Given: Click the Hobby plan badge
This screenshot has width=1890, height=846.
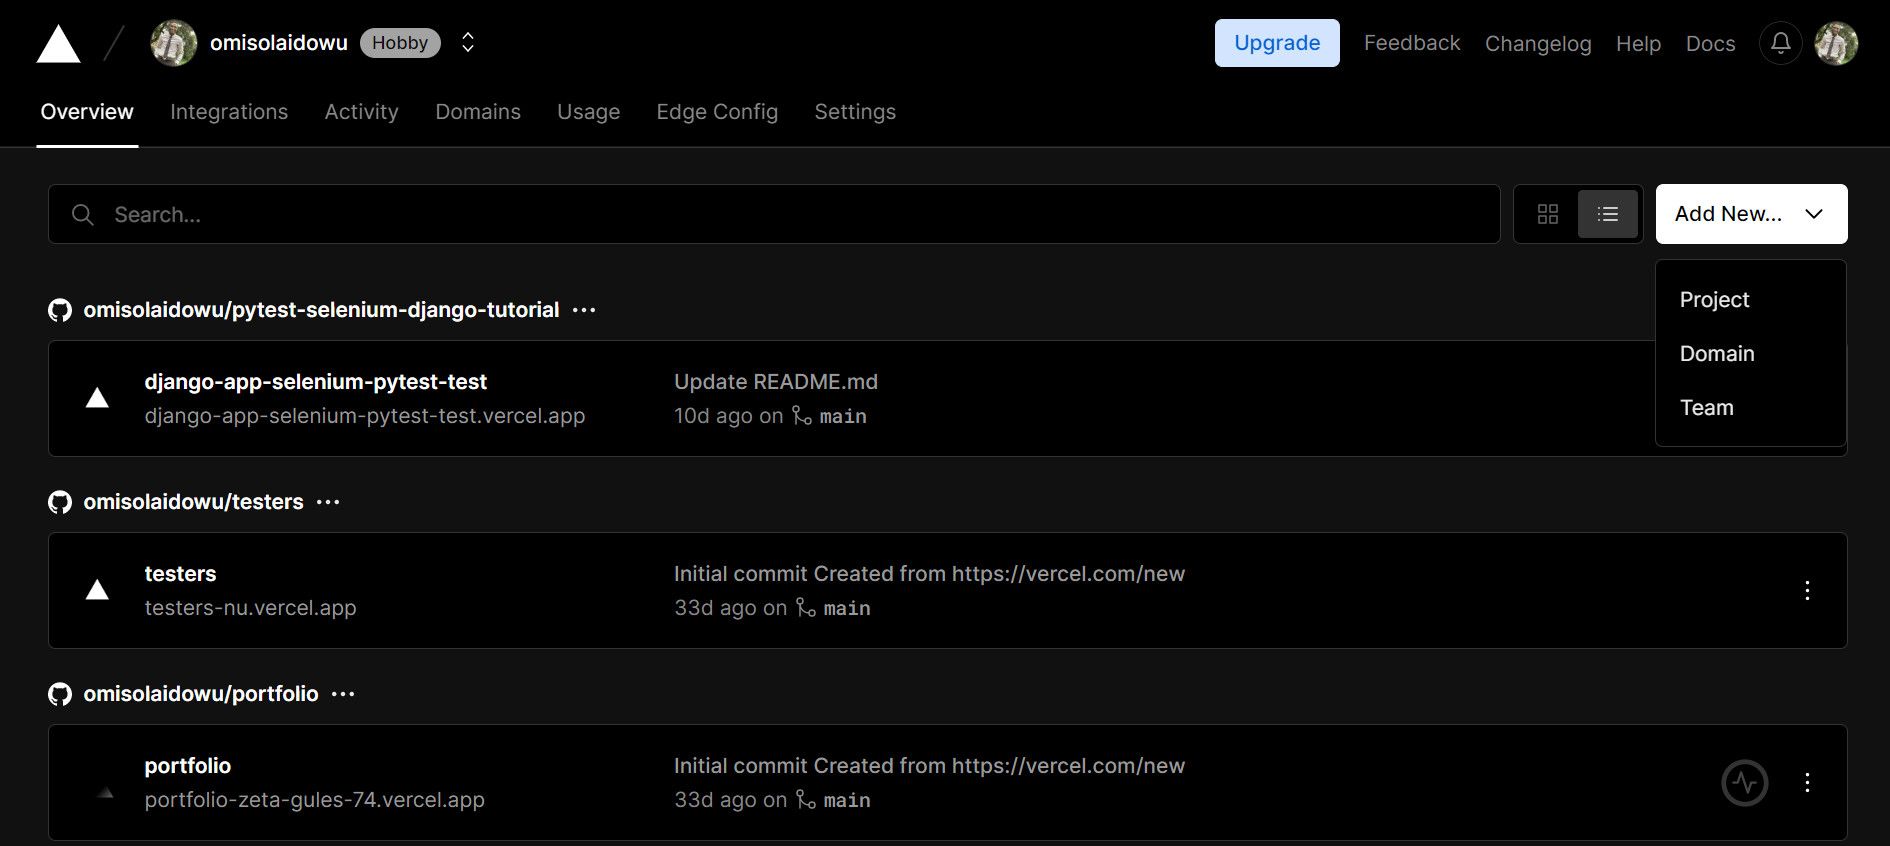Looking at the screenshot, I should (400, 43).
